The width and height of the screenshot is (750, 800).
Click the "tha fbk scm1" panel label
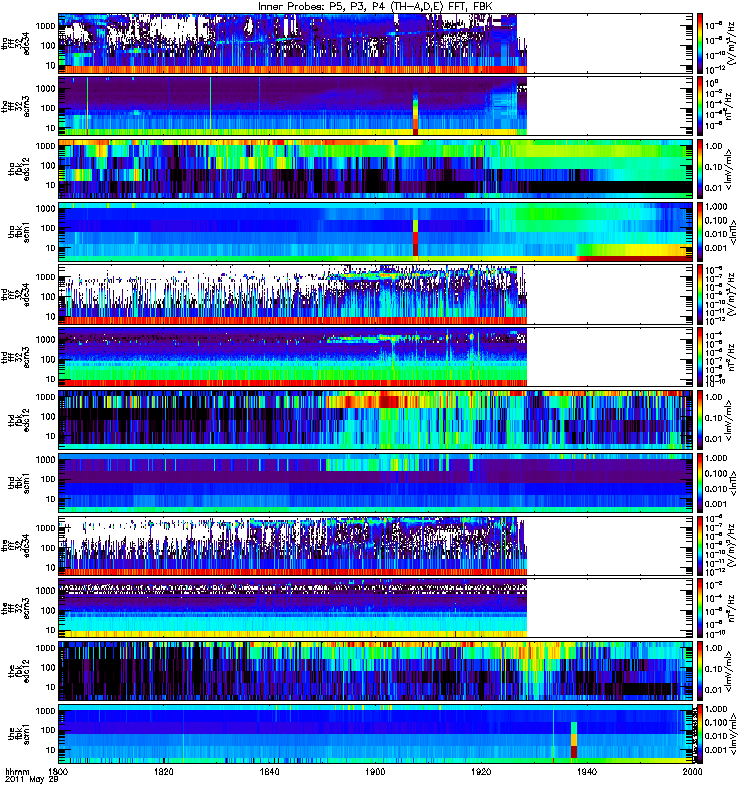[19, 232]
